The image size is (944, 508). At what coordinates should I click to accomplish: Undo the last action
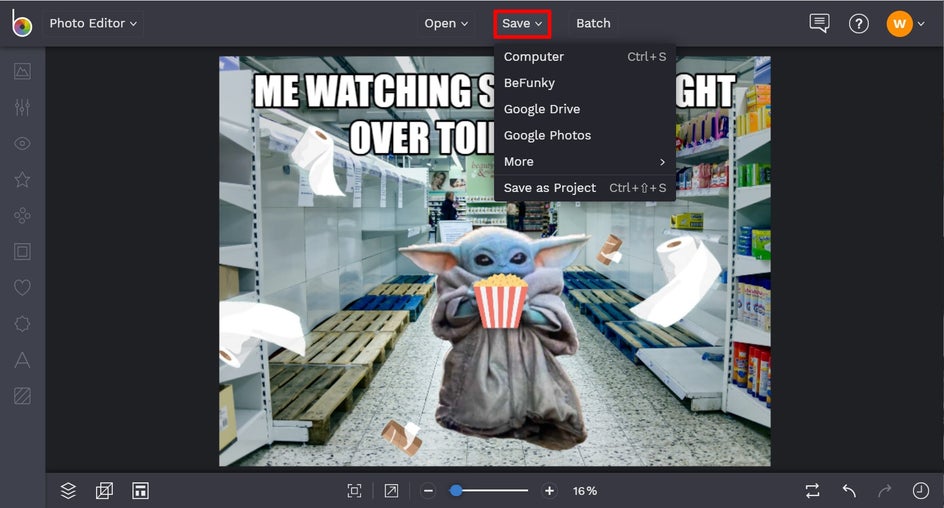click(x=849, y=491)
